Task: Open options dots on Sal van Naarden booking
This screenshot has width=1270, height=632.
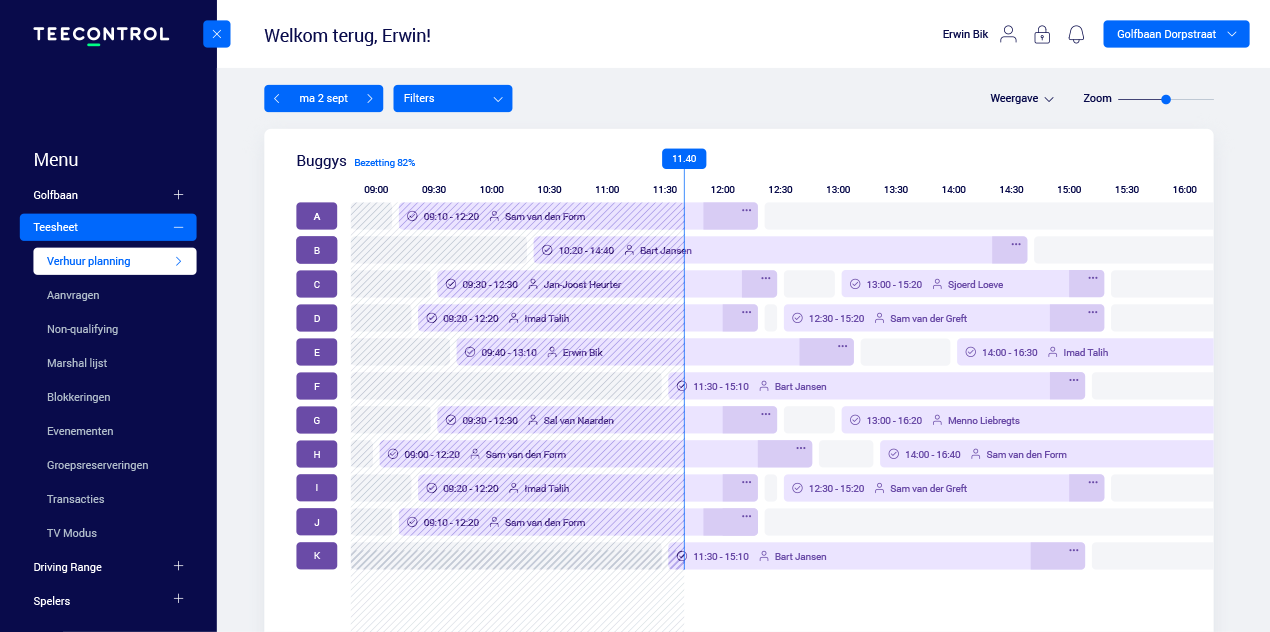Action: [x=765, y=414]
